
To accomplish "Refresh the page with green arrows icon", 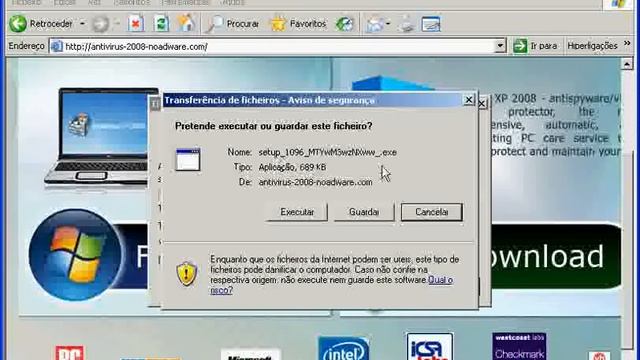I will [161, 24].
